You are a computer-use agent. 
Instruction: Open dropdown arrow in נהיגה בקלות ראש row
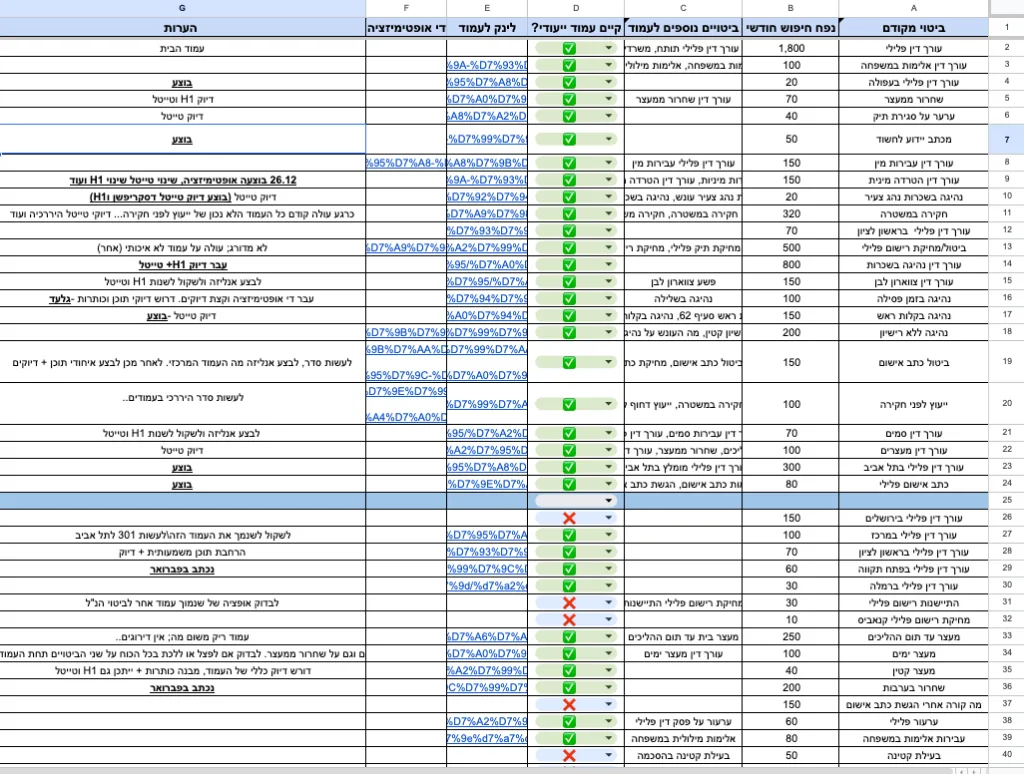click(609, 316)
